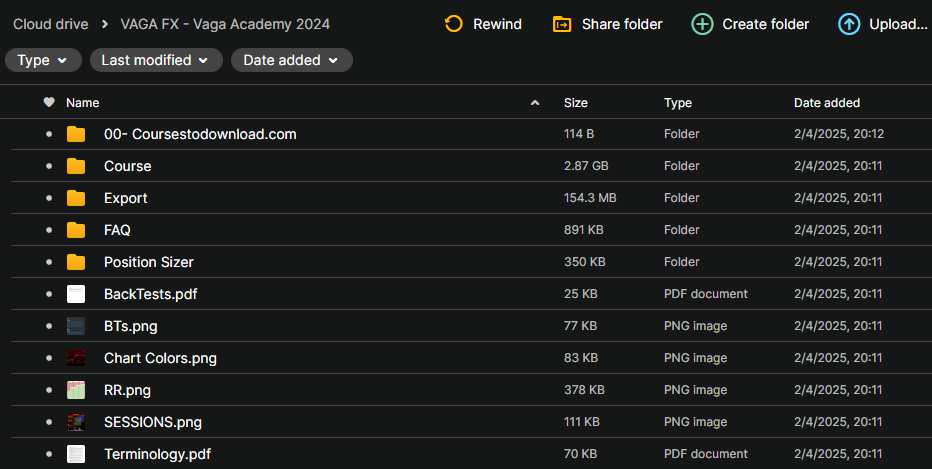
Task: Select the 00- Coursestodownload.com folder name
Action: coord(200,134)
